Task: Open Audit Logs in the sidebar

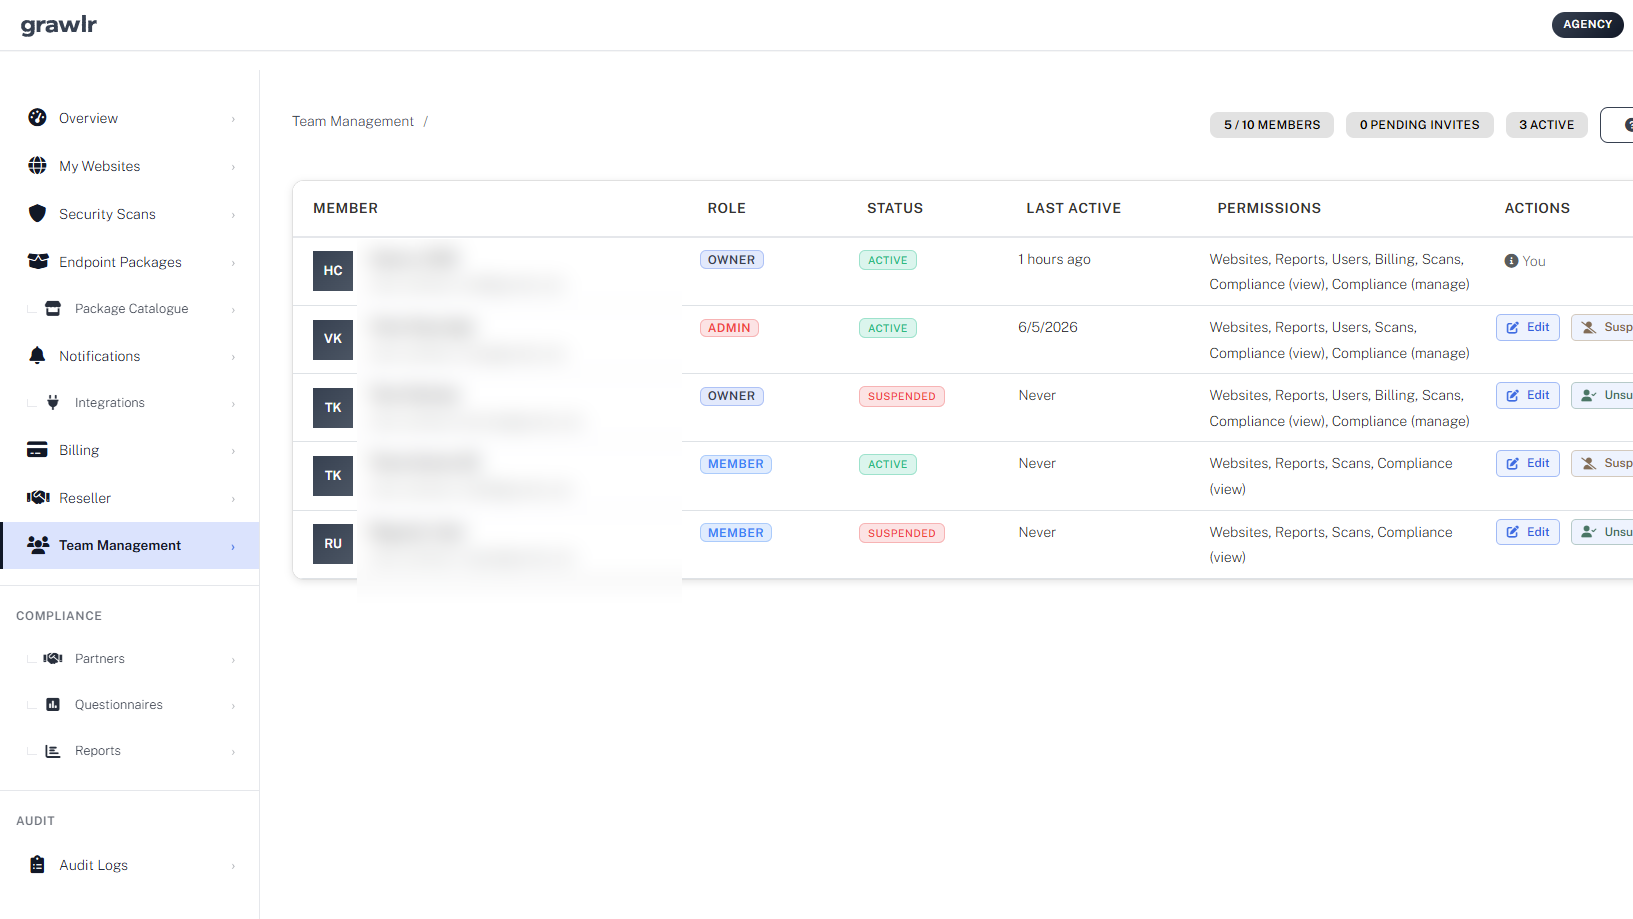Action: [x=130, y=865]
